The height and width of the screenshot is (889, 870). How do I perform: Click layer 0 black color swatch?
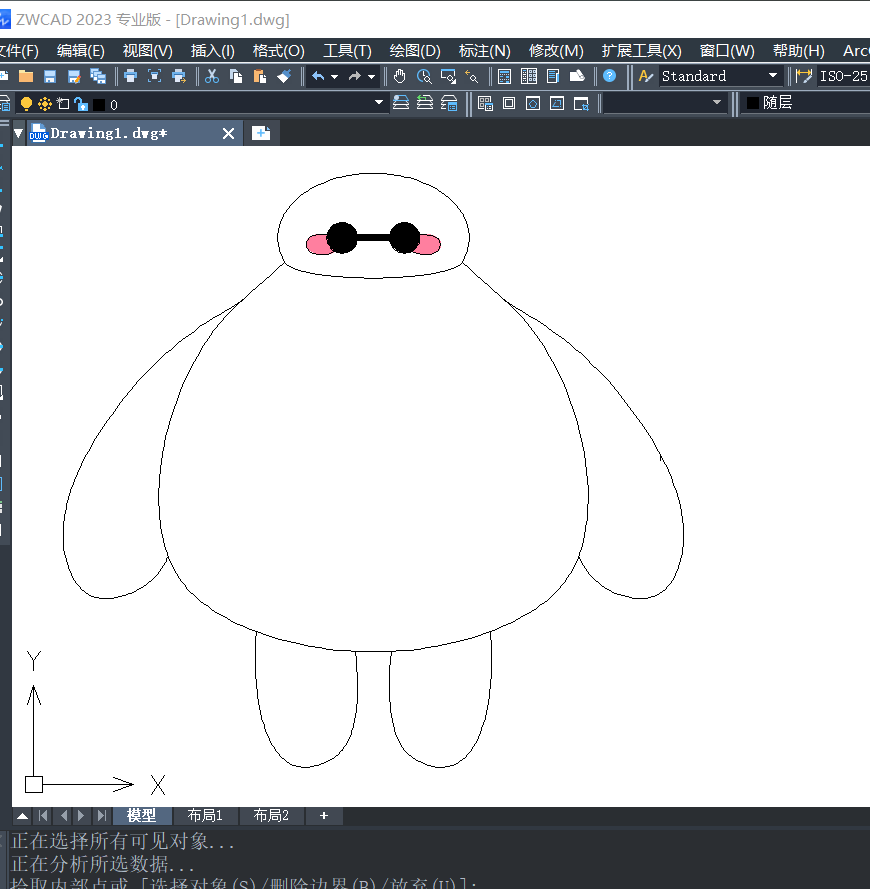99,105
